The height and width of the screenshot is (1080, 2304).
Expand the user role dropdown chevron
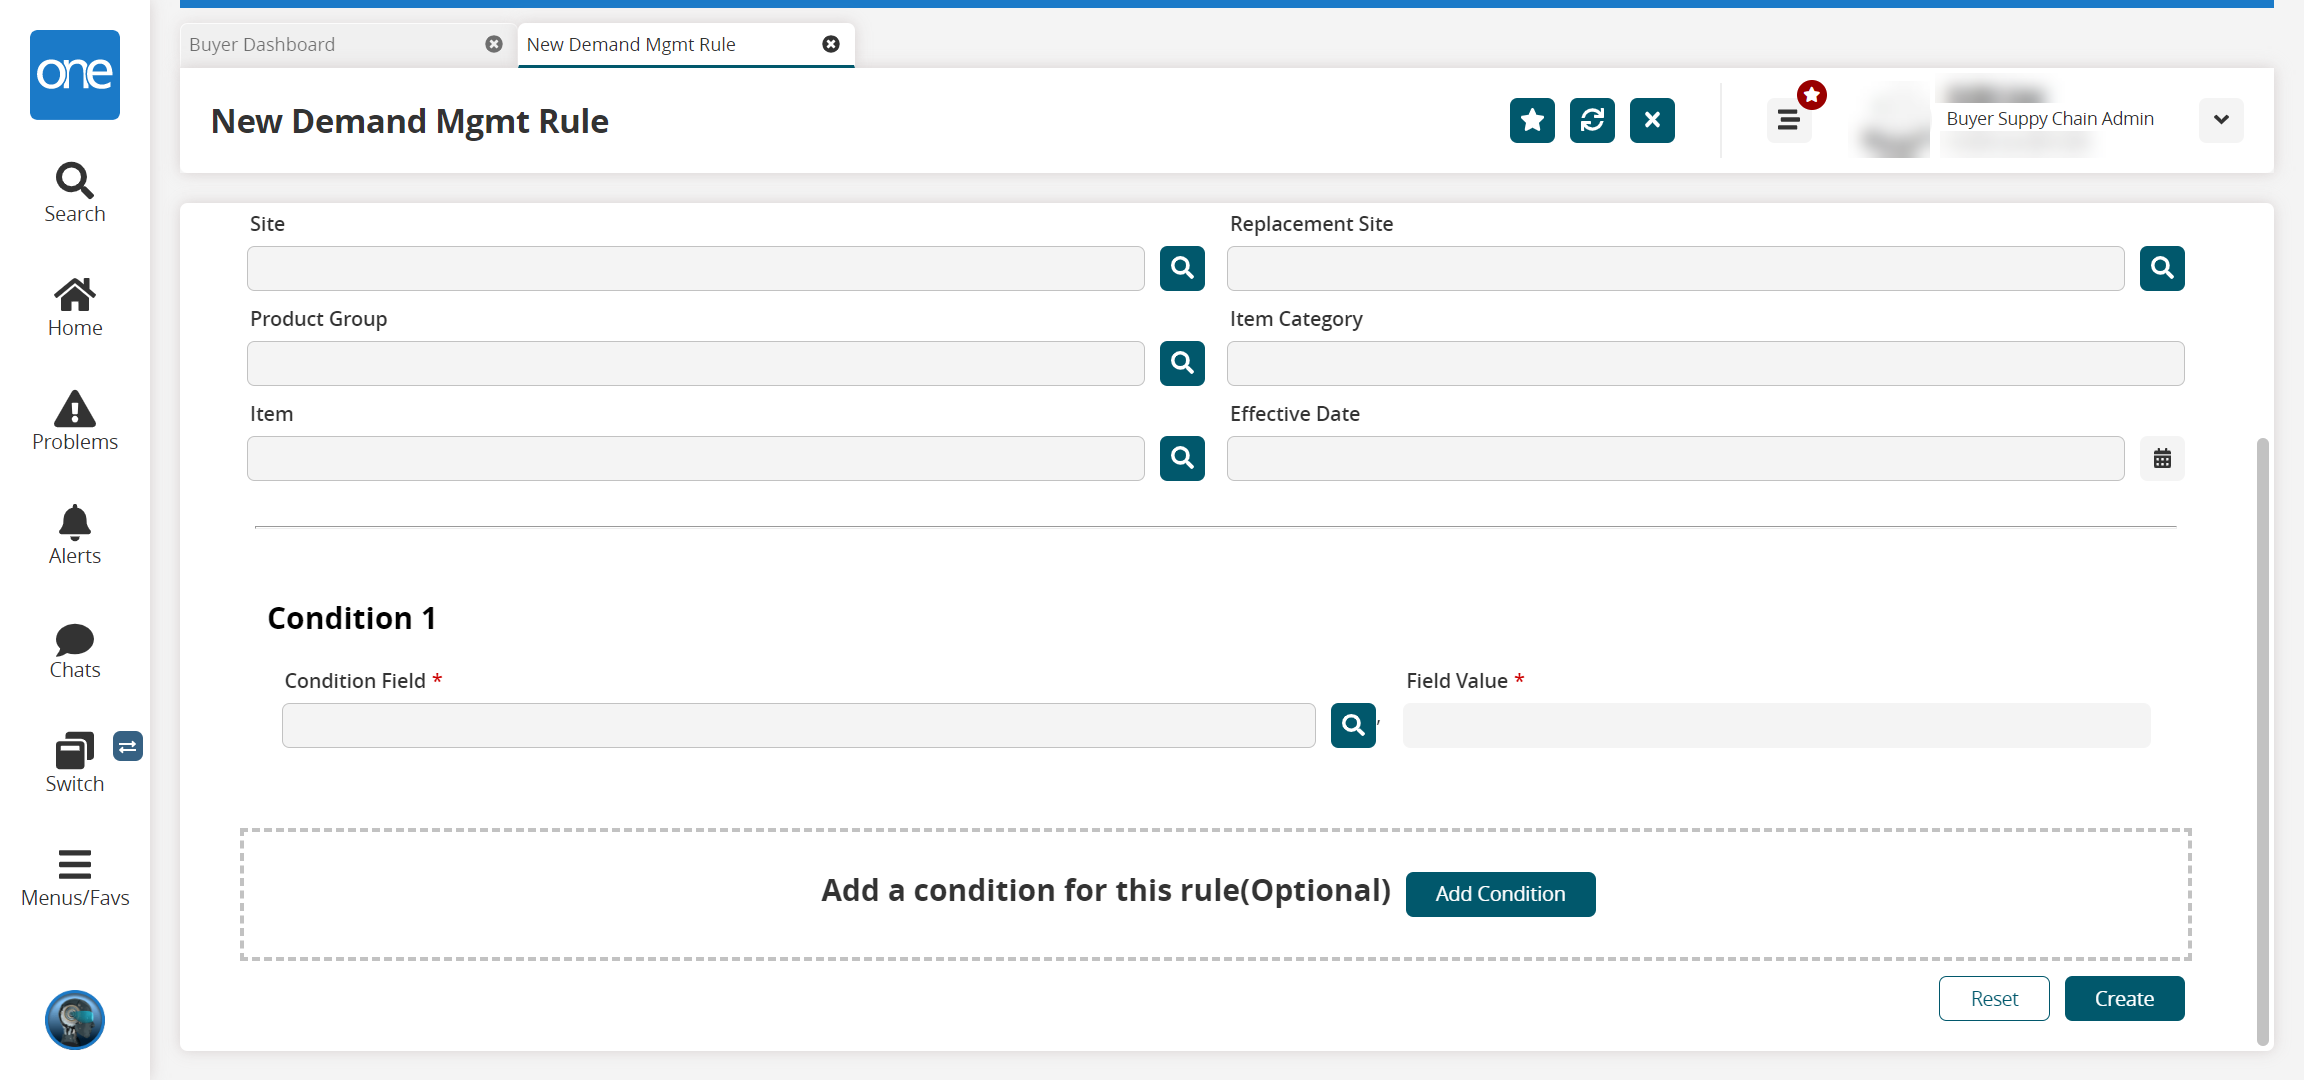(x=2221, y=120)
